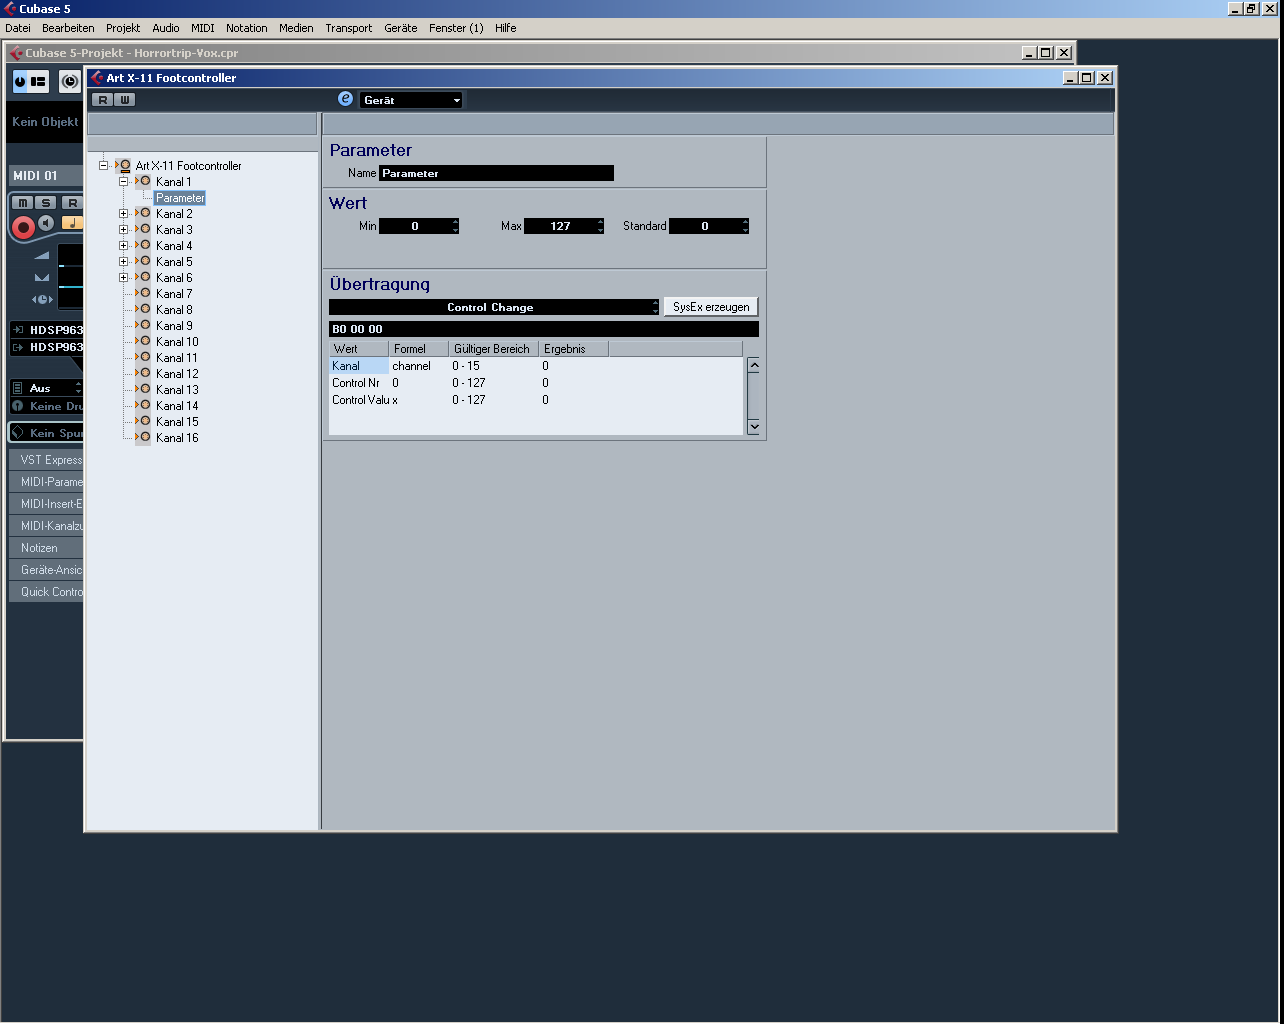Open the Geräte menu
1284x1024 pixels.
400,28
